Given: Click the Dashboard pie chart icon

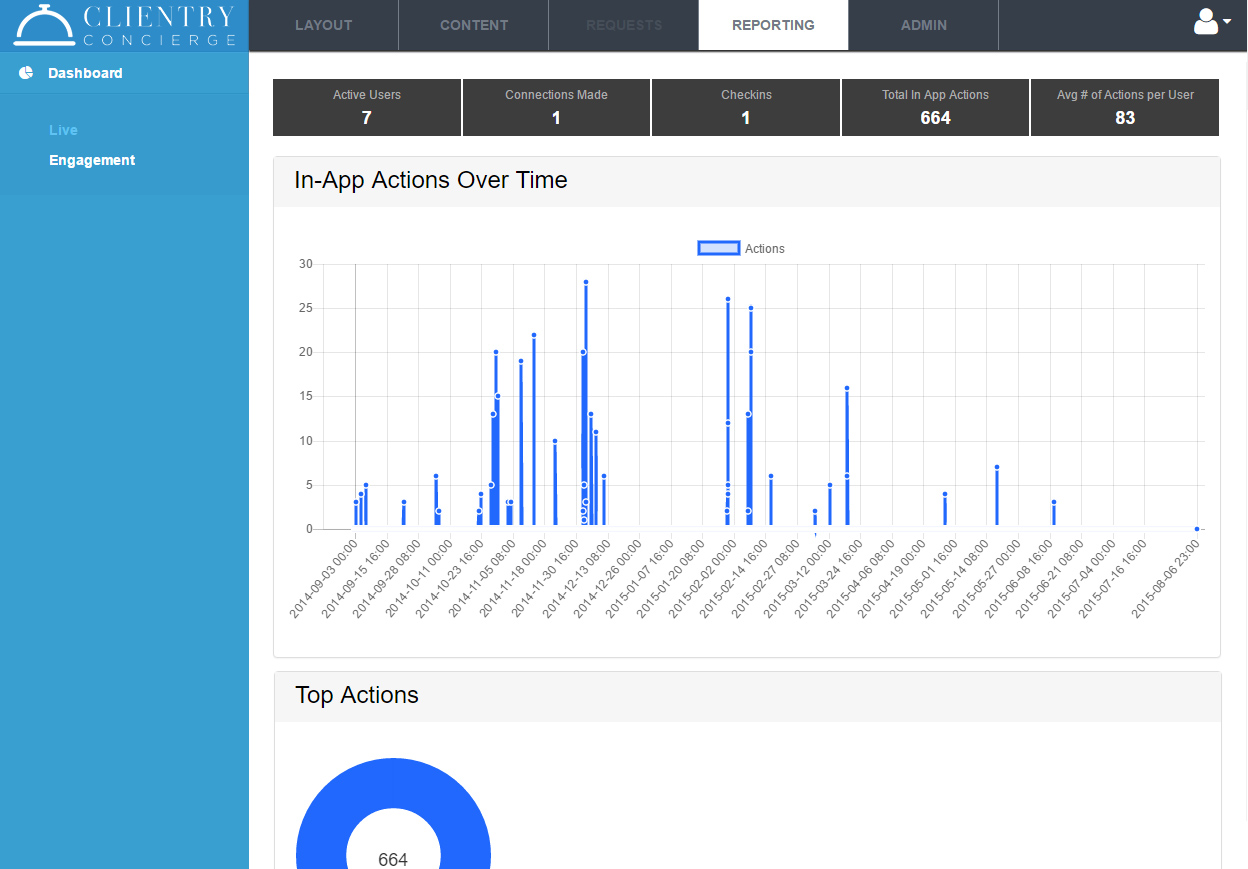Looking at the screenshot, I should click(26, 73).
